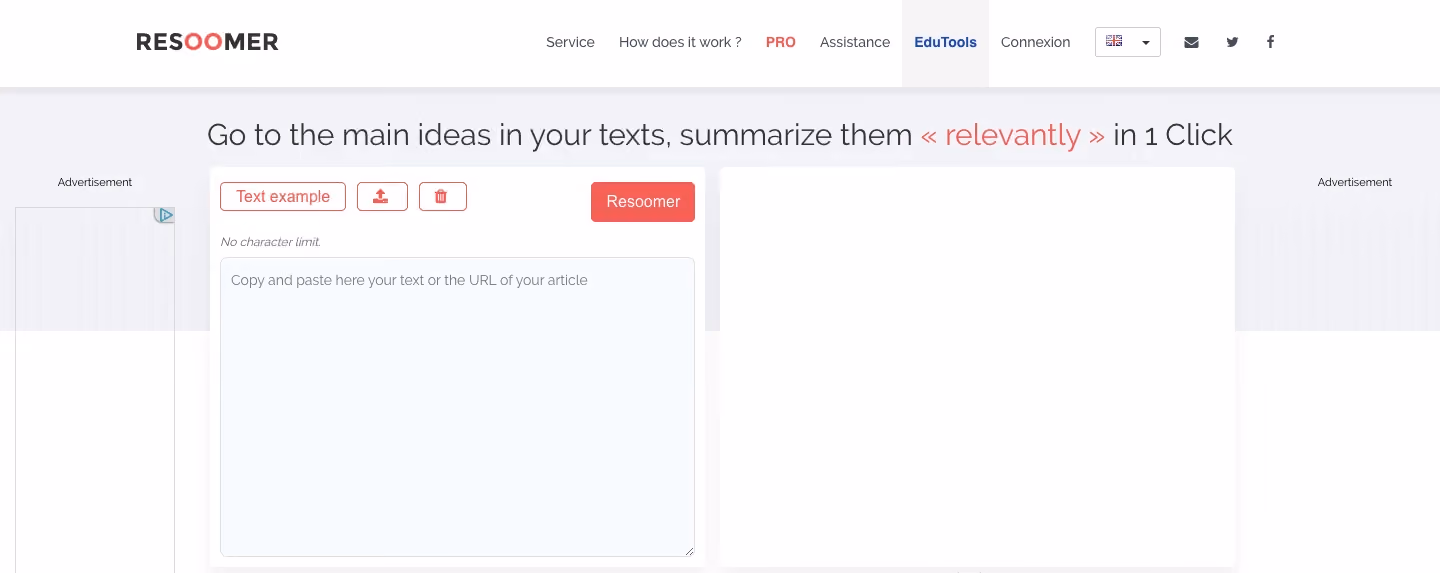Select the EduTools menu tab
This screenshot has width=1440, height=573.
point(945,43)
